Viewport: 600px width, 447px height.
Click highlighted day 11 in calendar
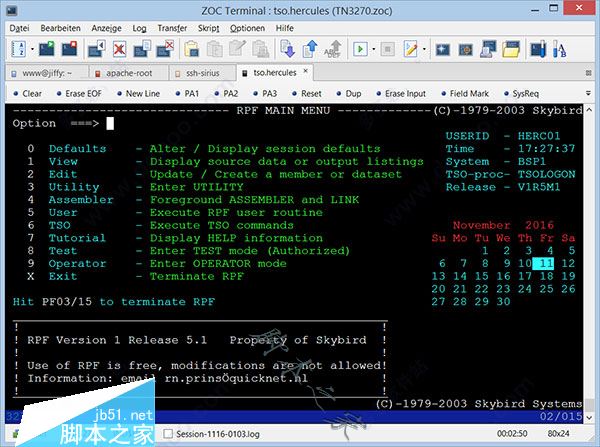tap(543, 263)
